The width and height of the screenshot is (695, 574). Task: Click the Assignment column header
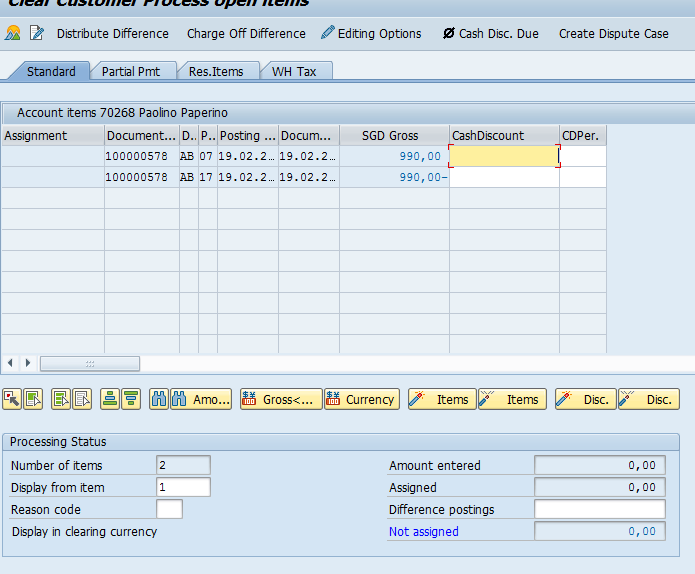tap(53, 135)
